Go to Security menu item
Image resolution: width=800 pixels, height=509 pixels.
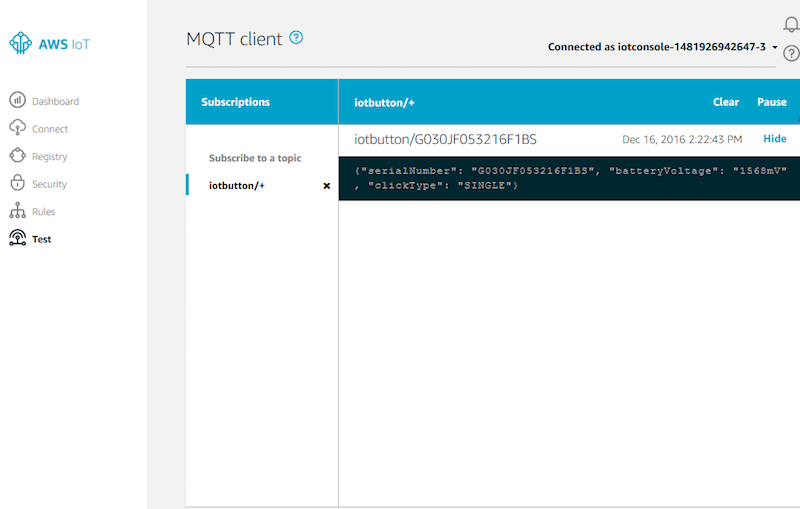49,184
